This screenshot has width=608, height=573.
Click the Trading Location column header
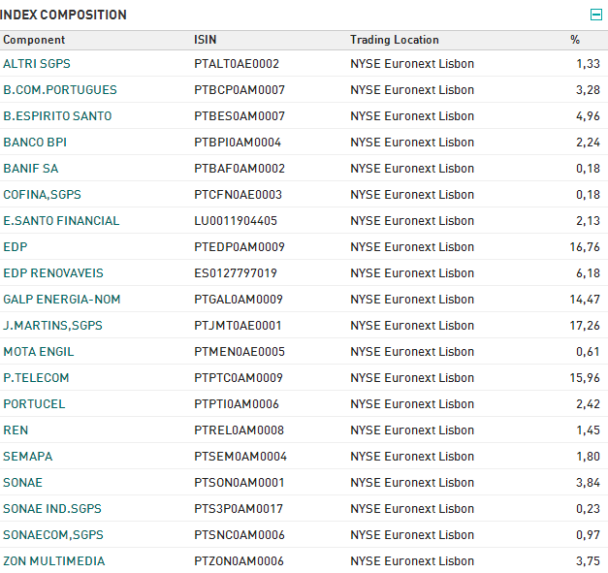pyautogui.click(x=395, y=40)
